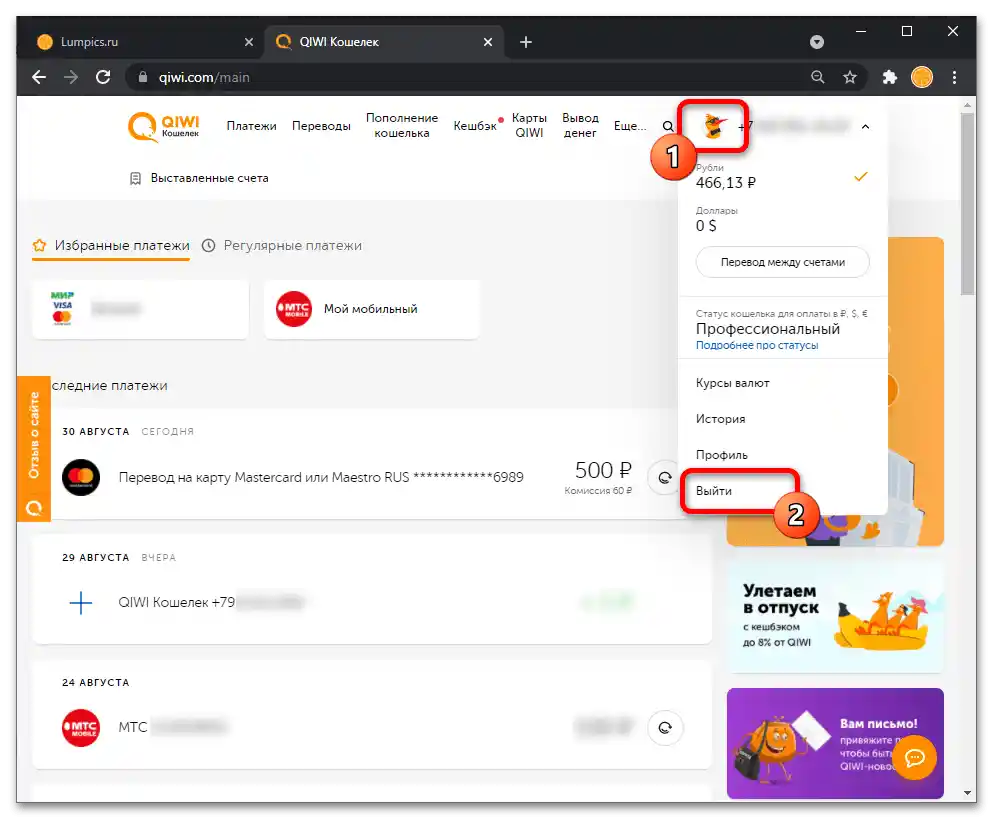Click the page vertical scrollbar thumb
The height and width of the screenshot is (819, 993).
pyautogui.click(x=967, y=204)
